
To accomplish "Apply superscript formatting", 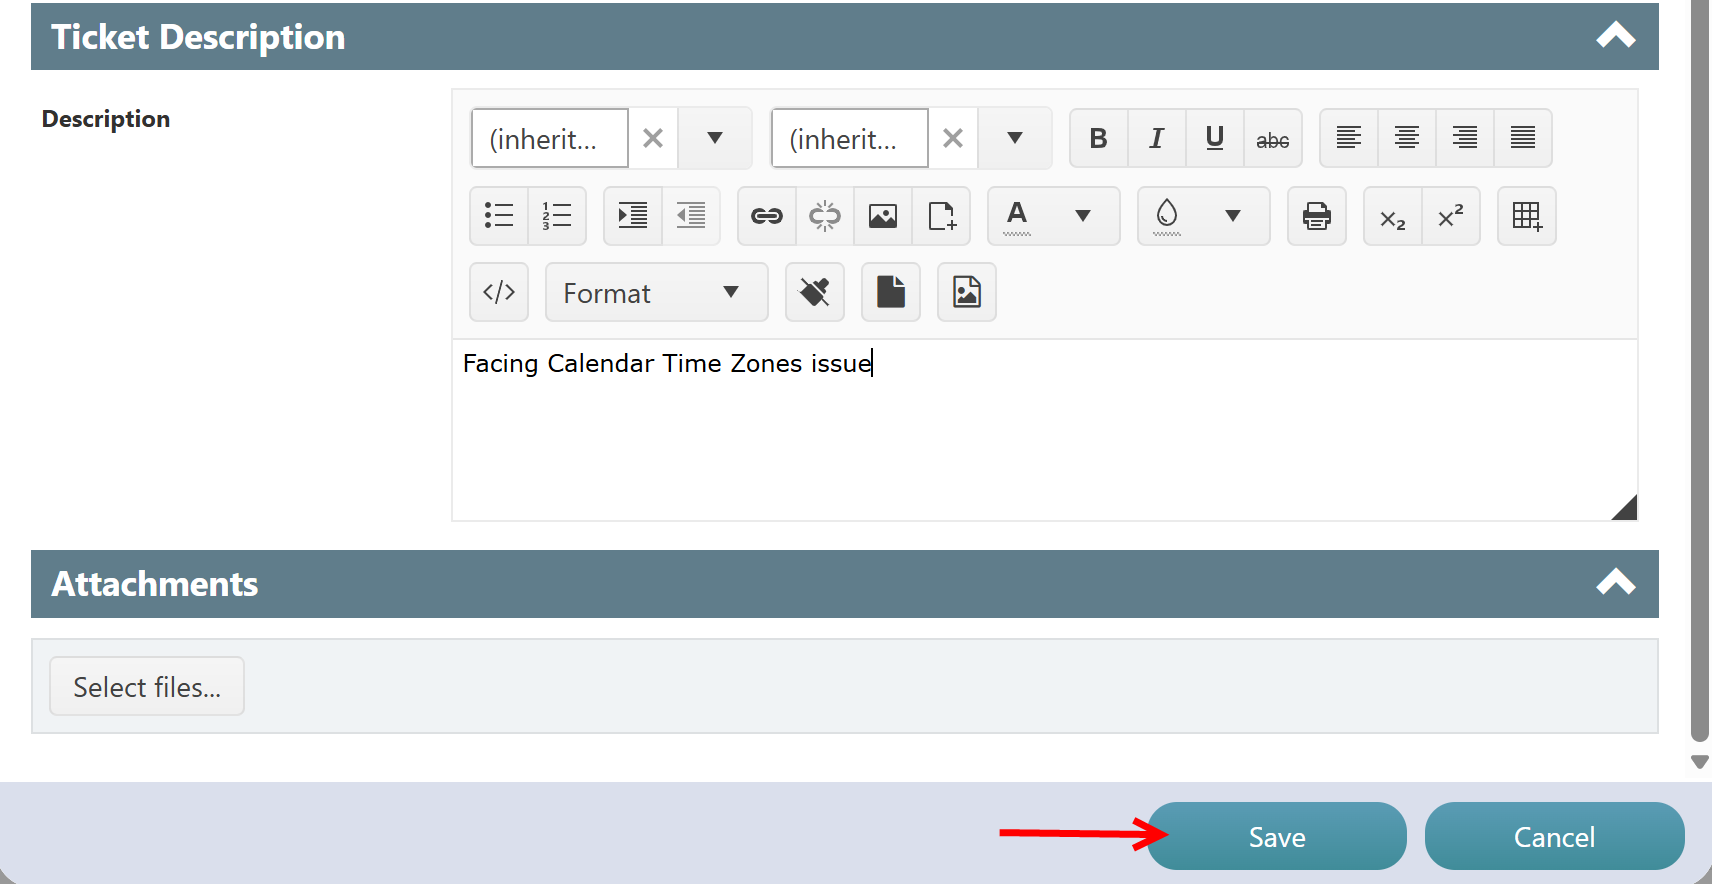I will pyautogui.click(x=1450, y=216).
